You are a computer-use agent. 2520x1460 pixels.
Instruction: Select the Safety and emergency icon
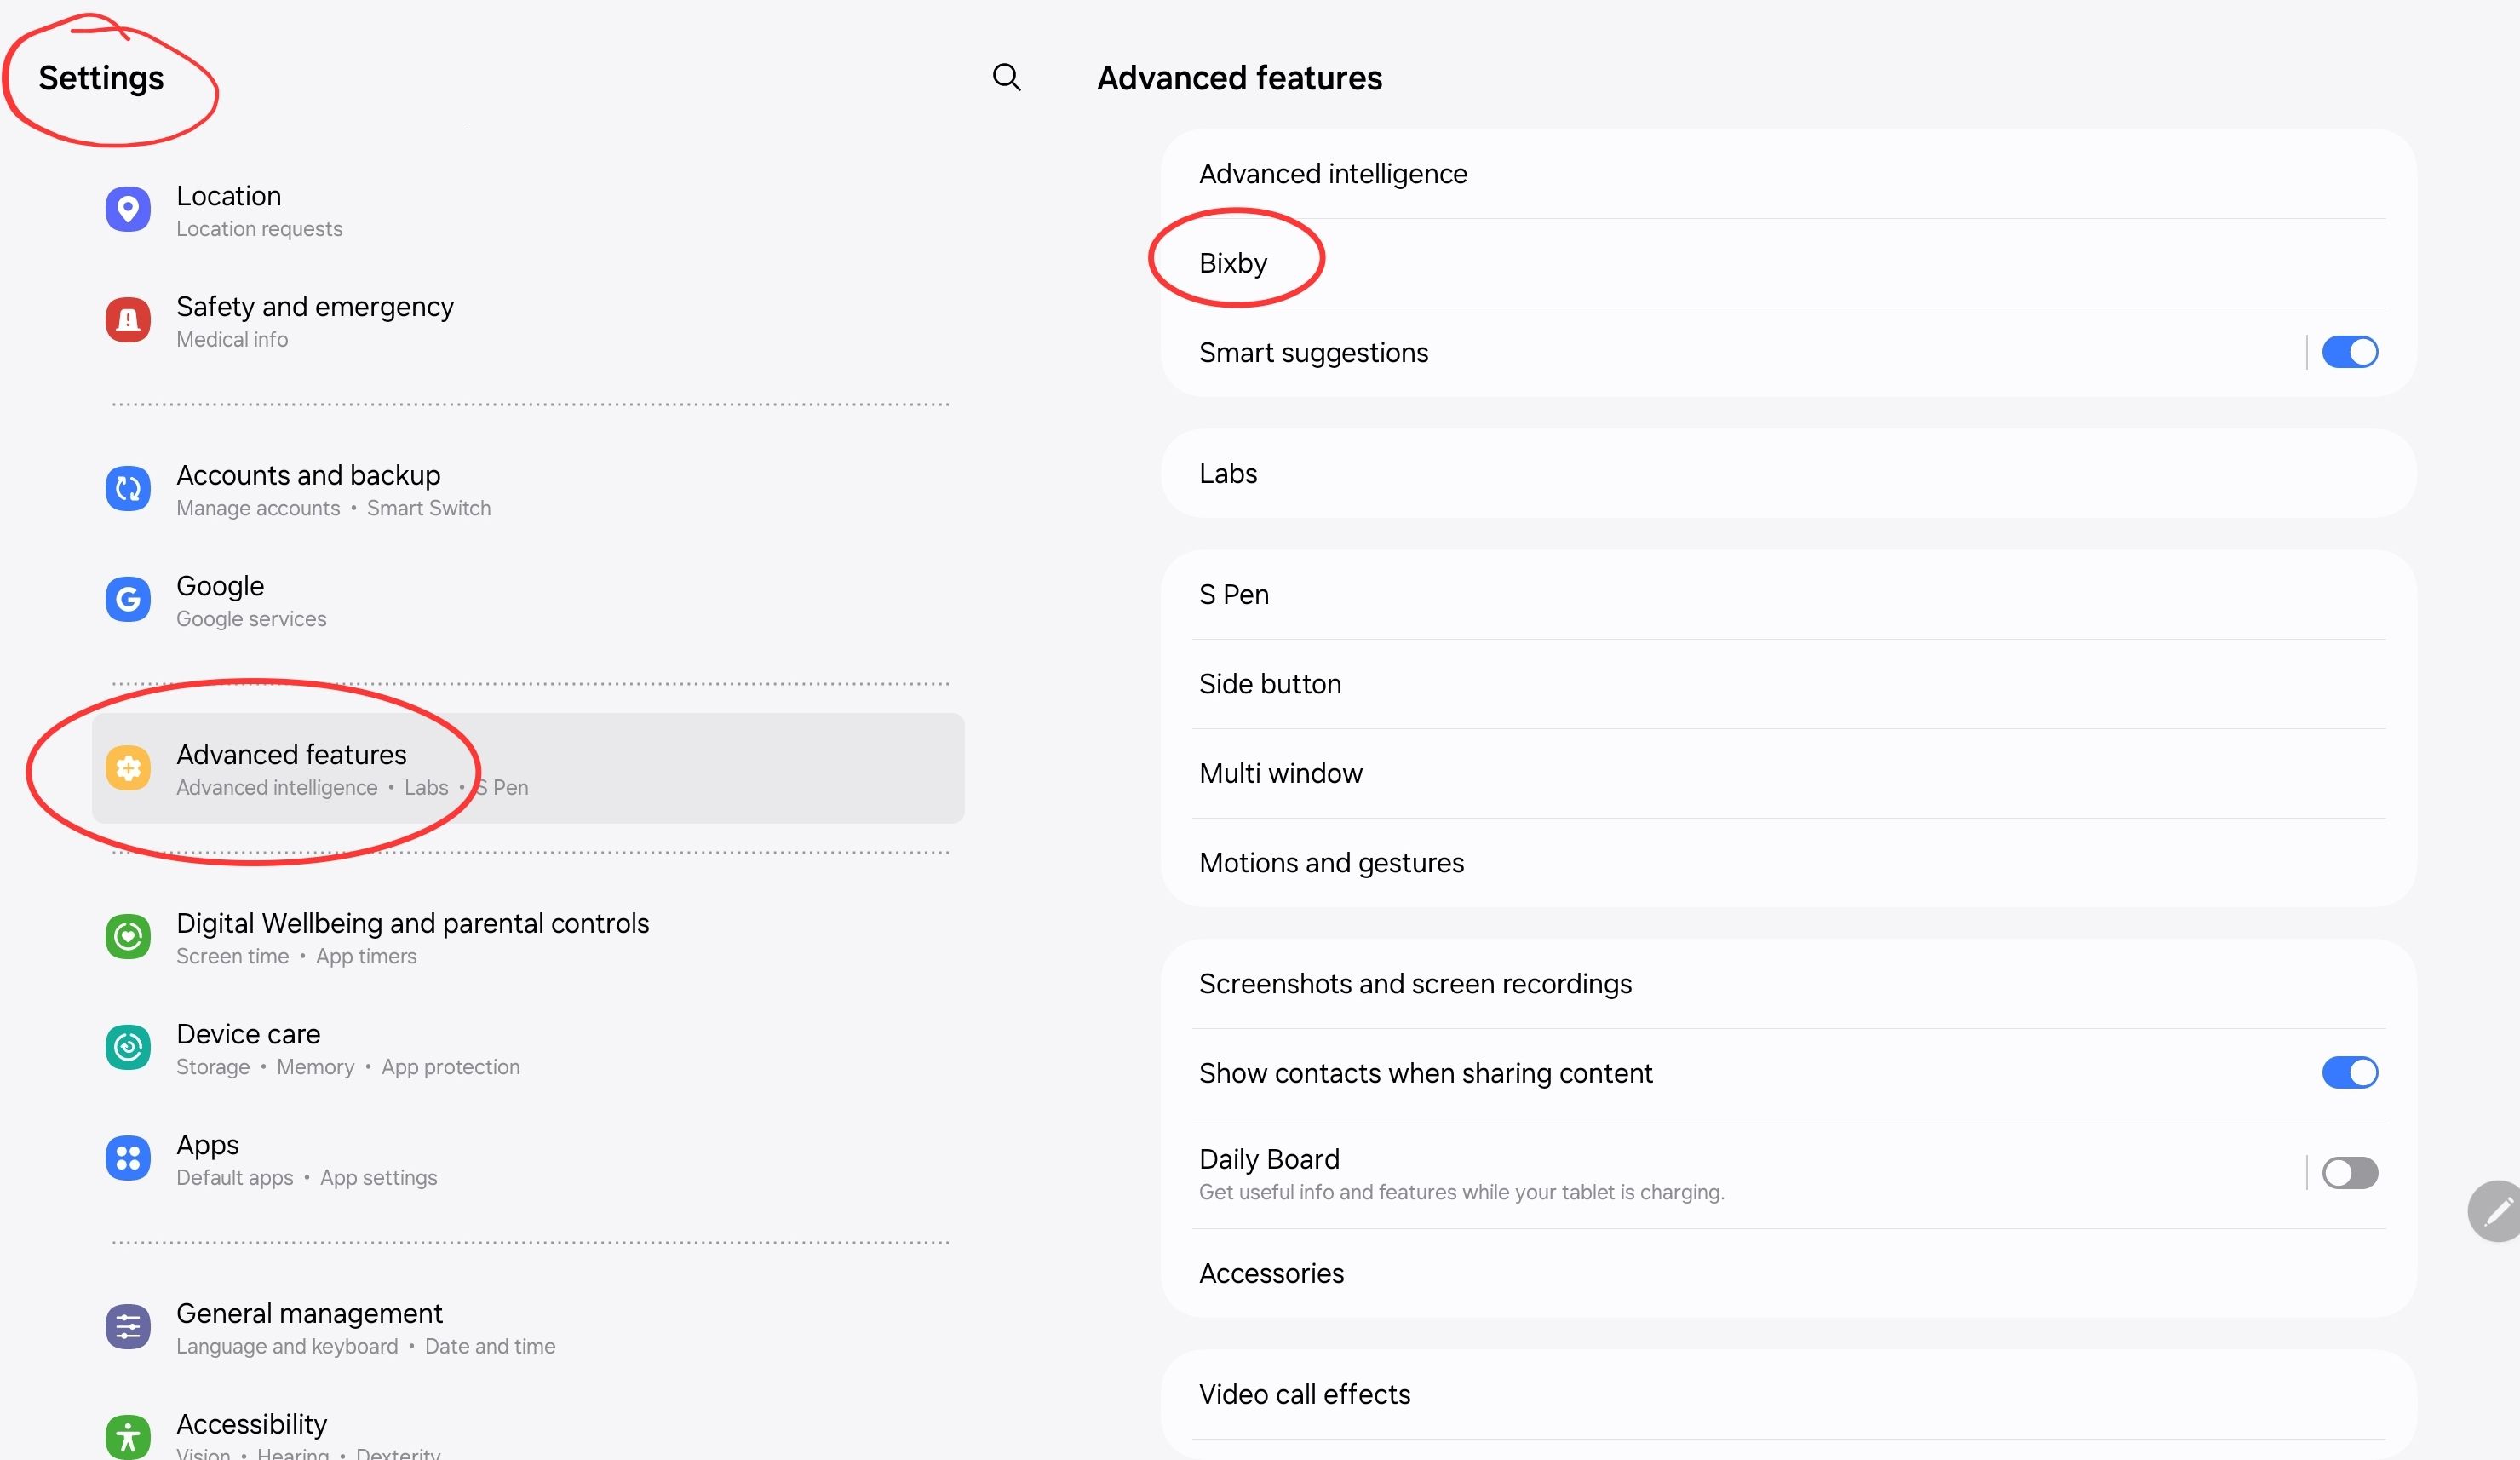point(128,319)
